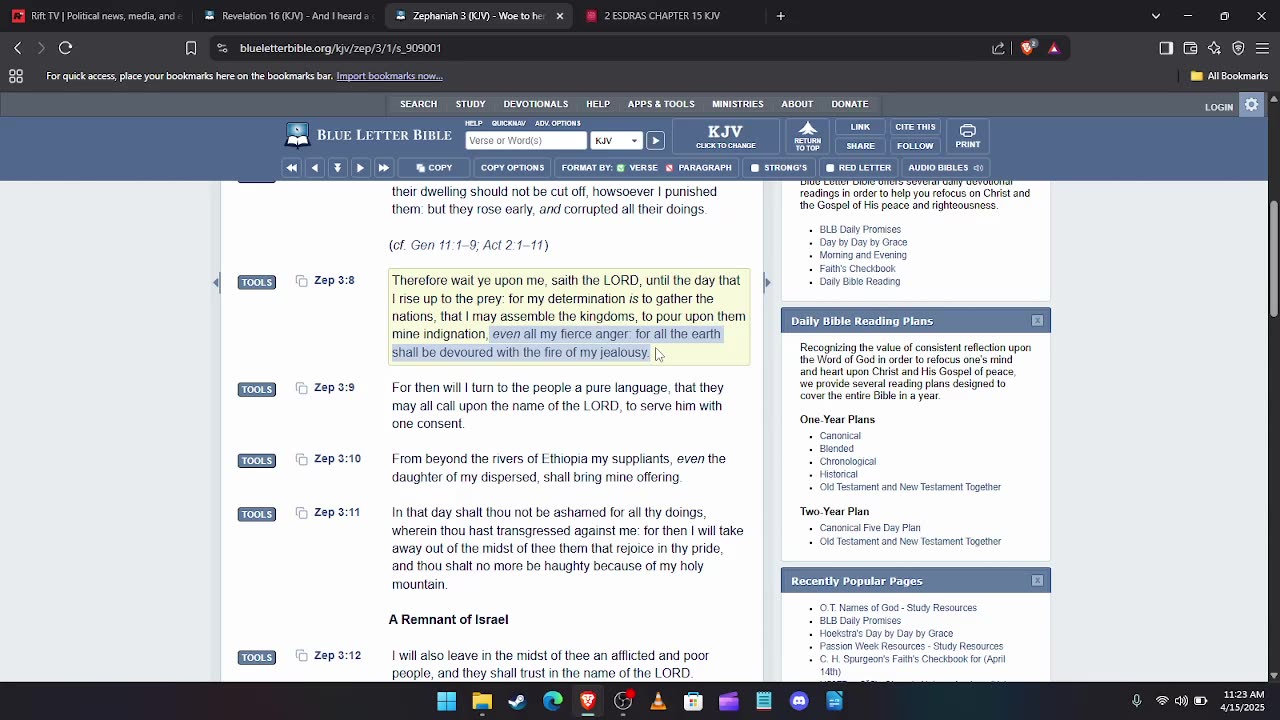Copy the Zep 3:9 verse using its copy icon
The height and width of the screenshot is (720, 1280).
[301, 388]
